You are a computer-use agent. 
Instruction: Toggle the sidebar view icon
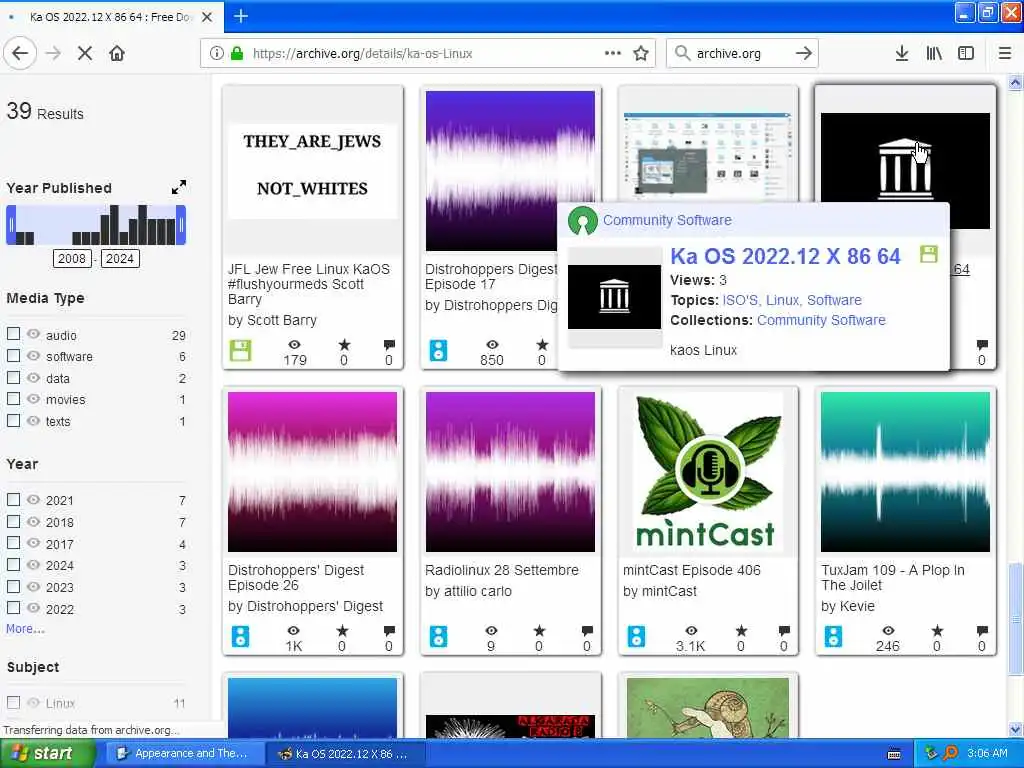click(x=966, y=54)
